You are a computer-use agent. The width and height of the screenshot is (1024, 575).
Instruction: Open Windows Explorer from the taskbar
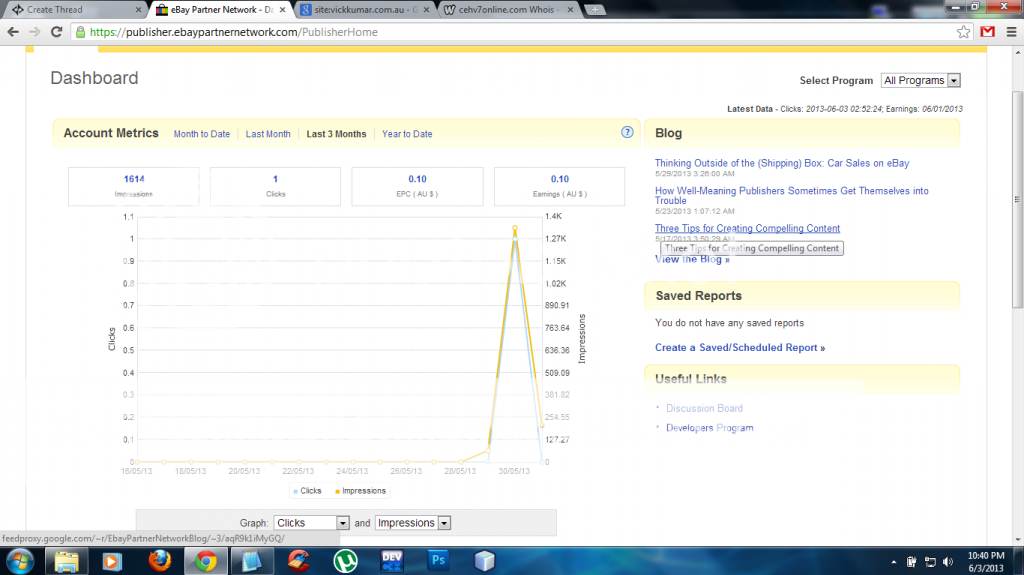click(66, 561)
